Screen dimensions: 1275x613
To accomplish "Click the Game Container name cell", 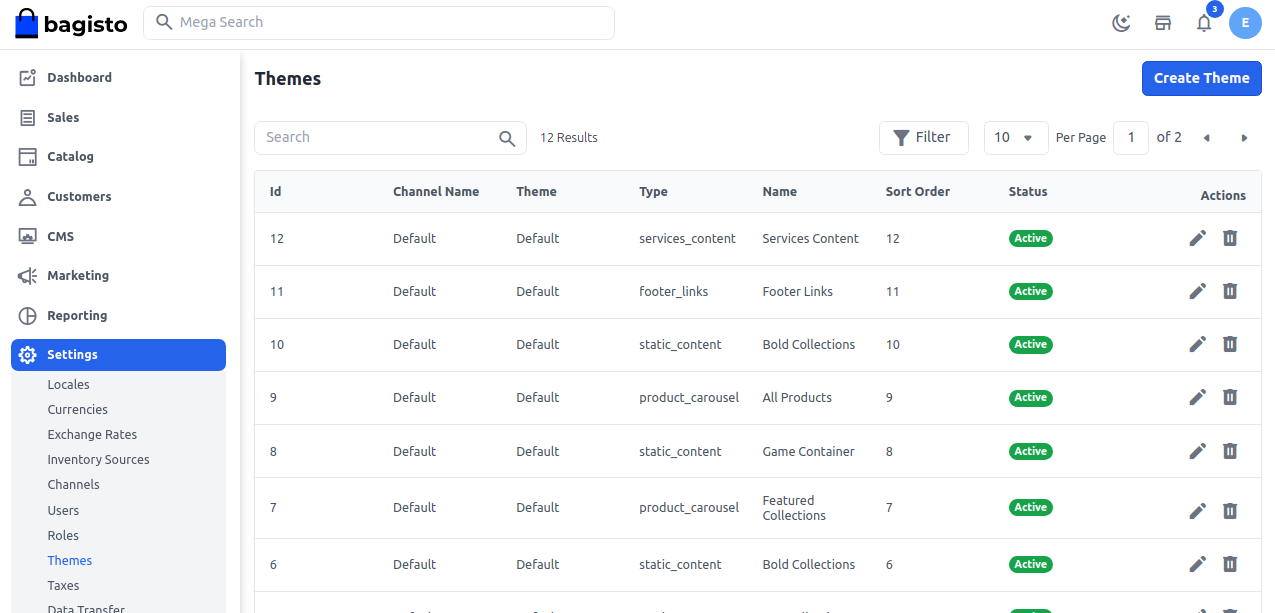I will click(x=808, y=451).
